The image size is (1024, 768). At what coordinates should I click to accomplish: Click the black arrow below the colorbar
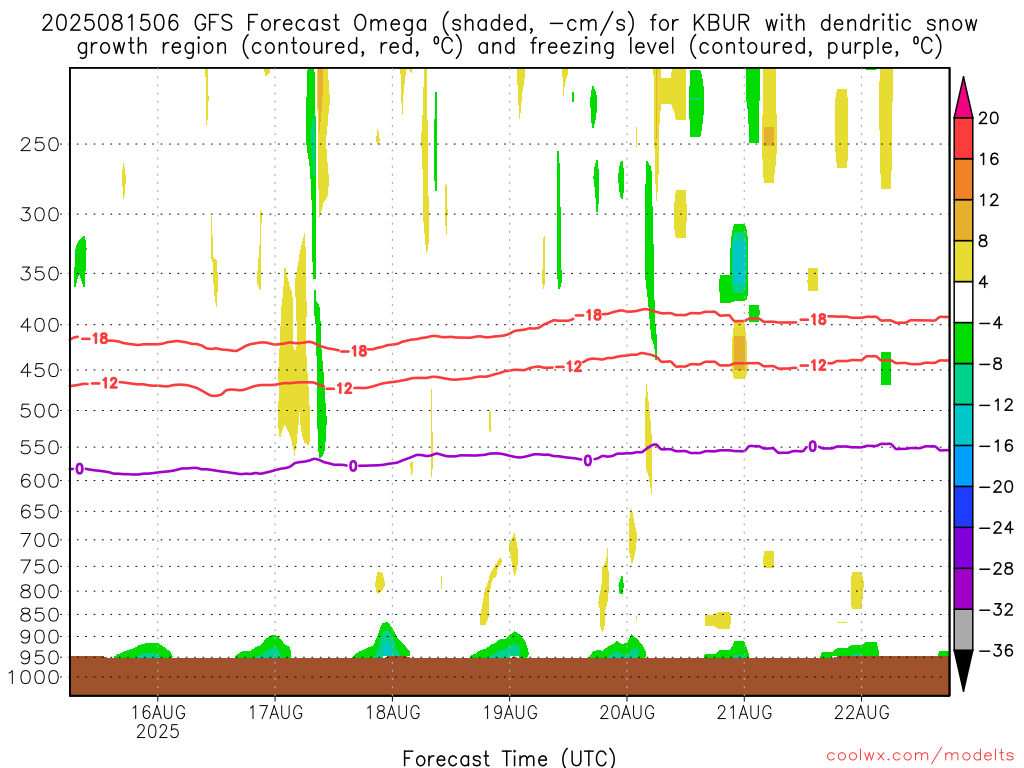pos(963,669)
